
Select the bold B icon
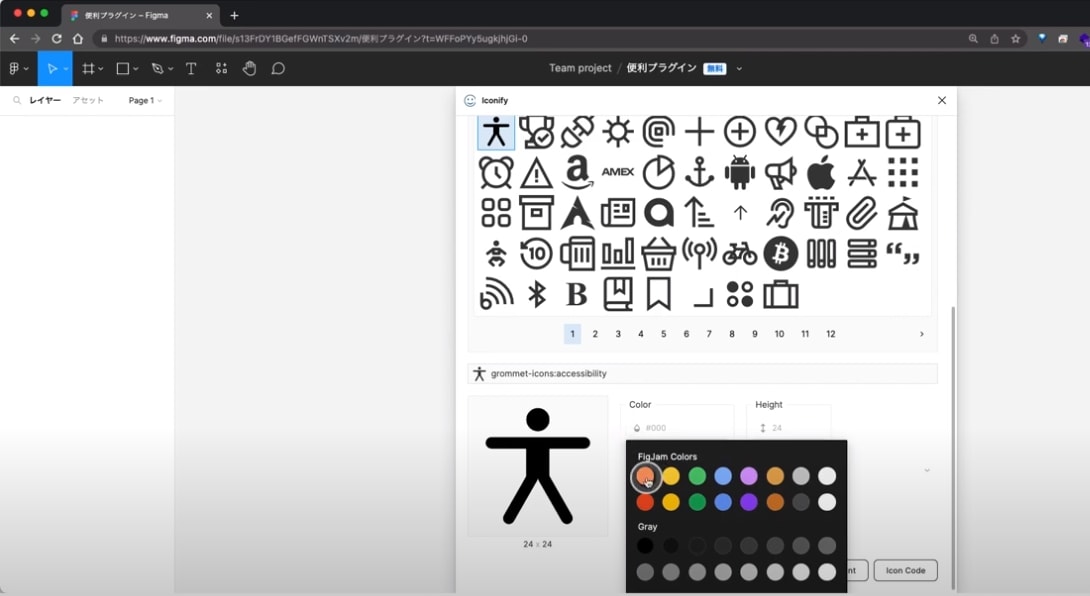point(577,295)
